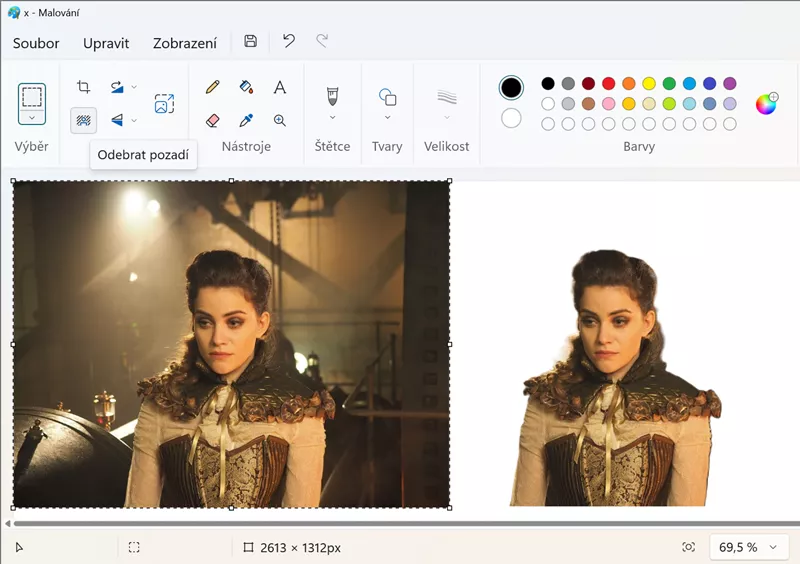Click the Magnifier zoom tool

pyautogui.click(x=280, y=120)
